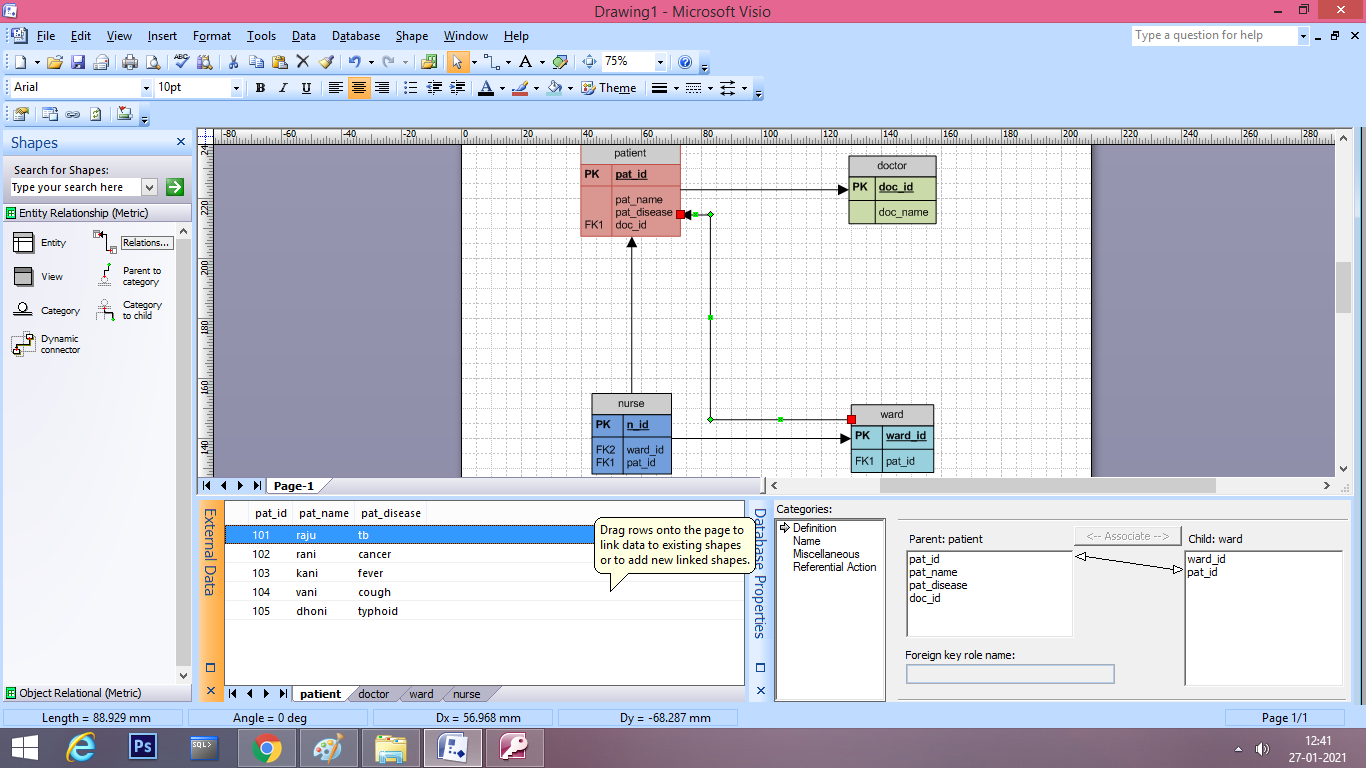Viewport: 1366px width, 768px height.
Task: Toggle bold text formatting
Action: 259,88
